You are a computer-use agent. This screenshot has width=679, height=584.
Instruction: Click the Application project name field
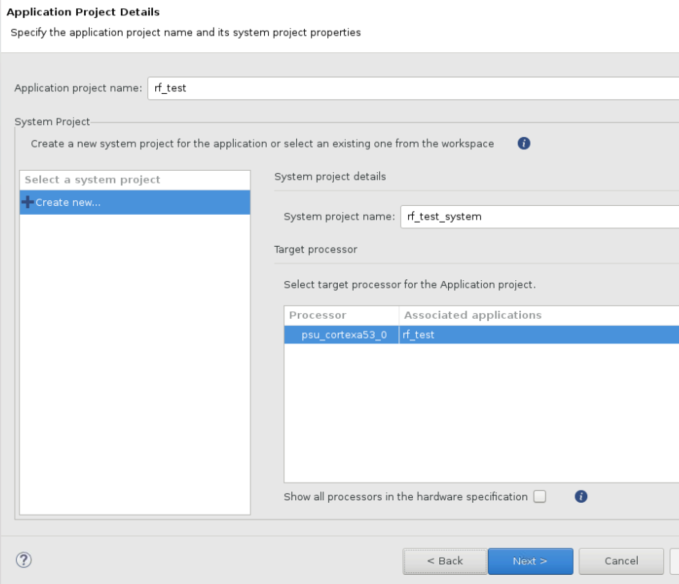[x=412, y=88]
